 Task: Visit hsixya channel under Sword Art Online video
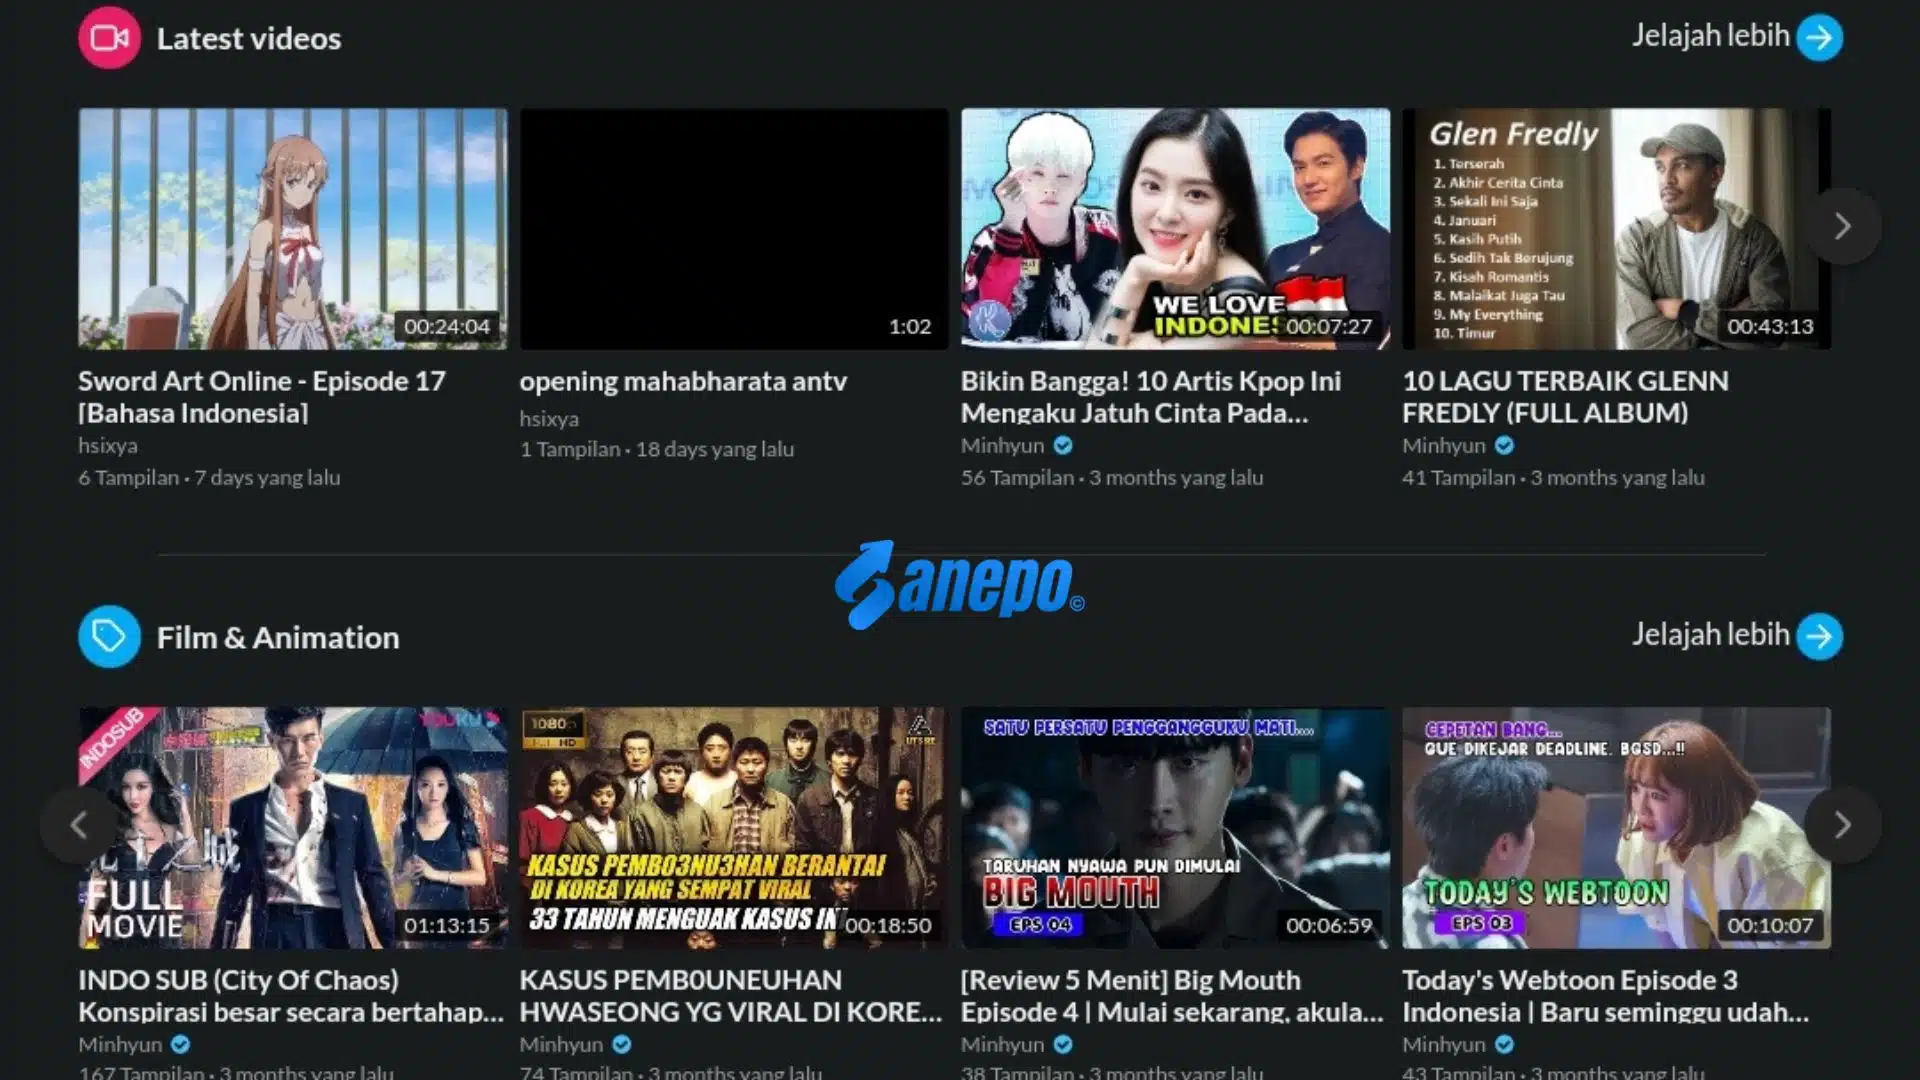click(x=108, y=446)
